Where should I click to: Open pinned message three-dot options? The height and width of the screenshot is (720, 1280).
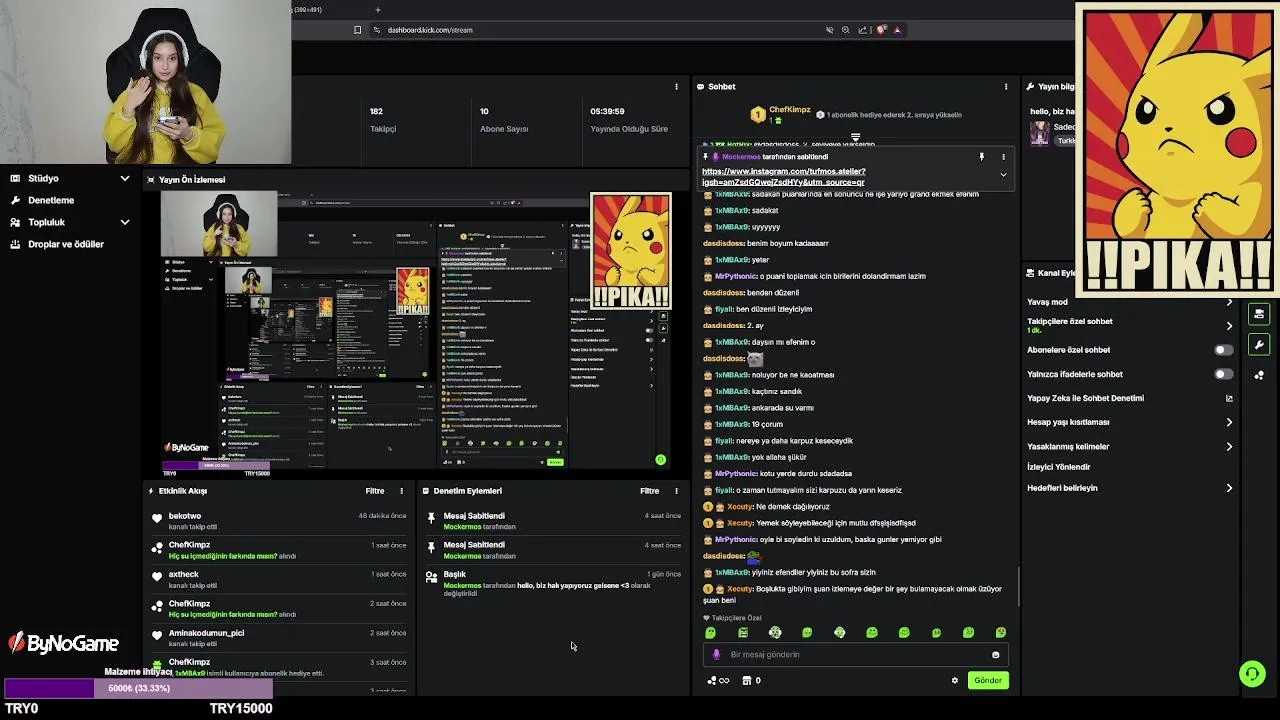pyautogui.click(x=1003, y=157)
